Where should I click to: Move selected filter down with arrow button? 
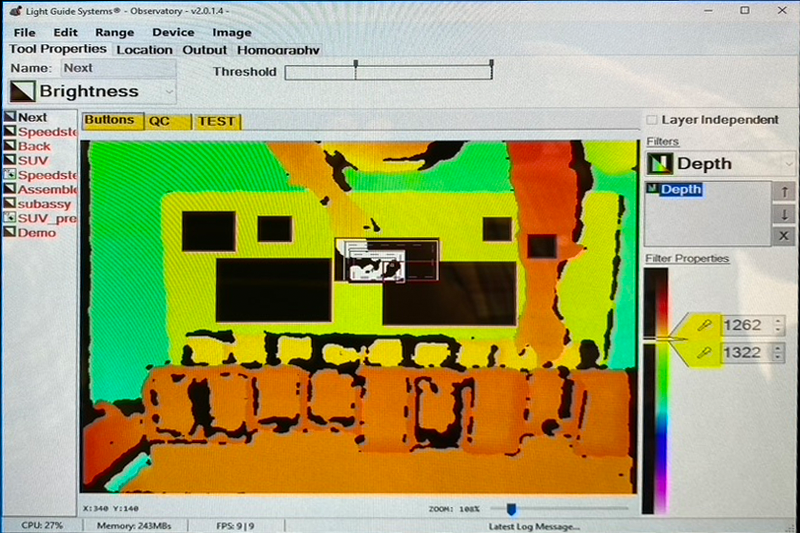[785, 214]
